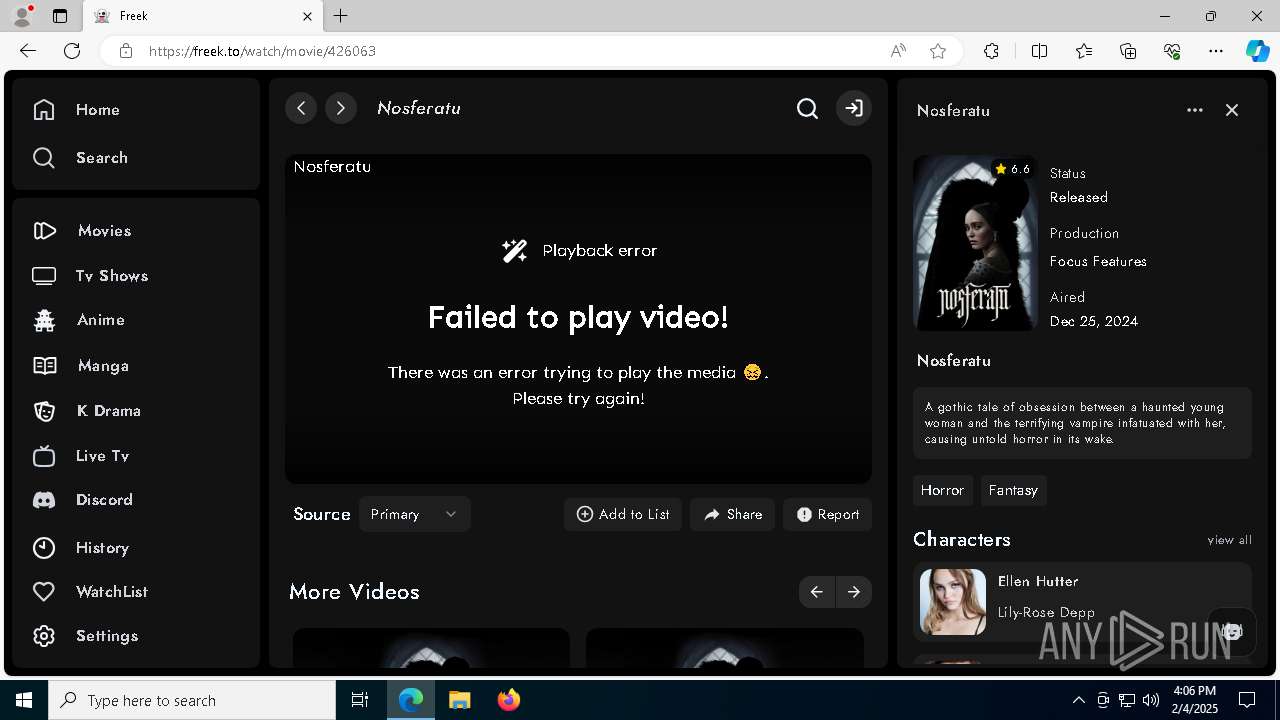Screen dimensions: 1280x720
Task: Click the magnifier search icon above the player
Action: pos(807,108)
